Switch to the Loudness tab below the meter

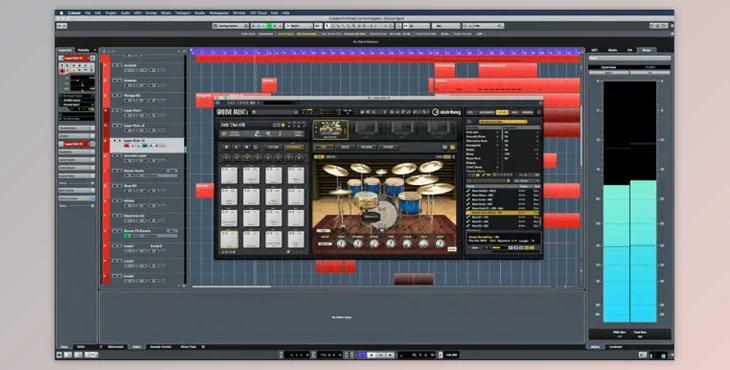tap(616, 347)
